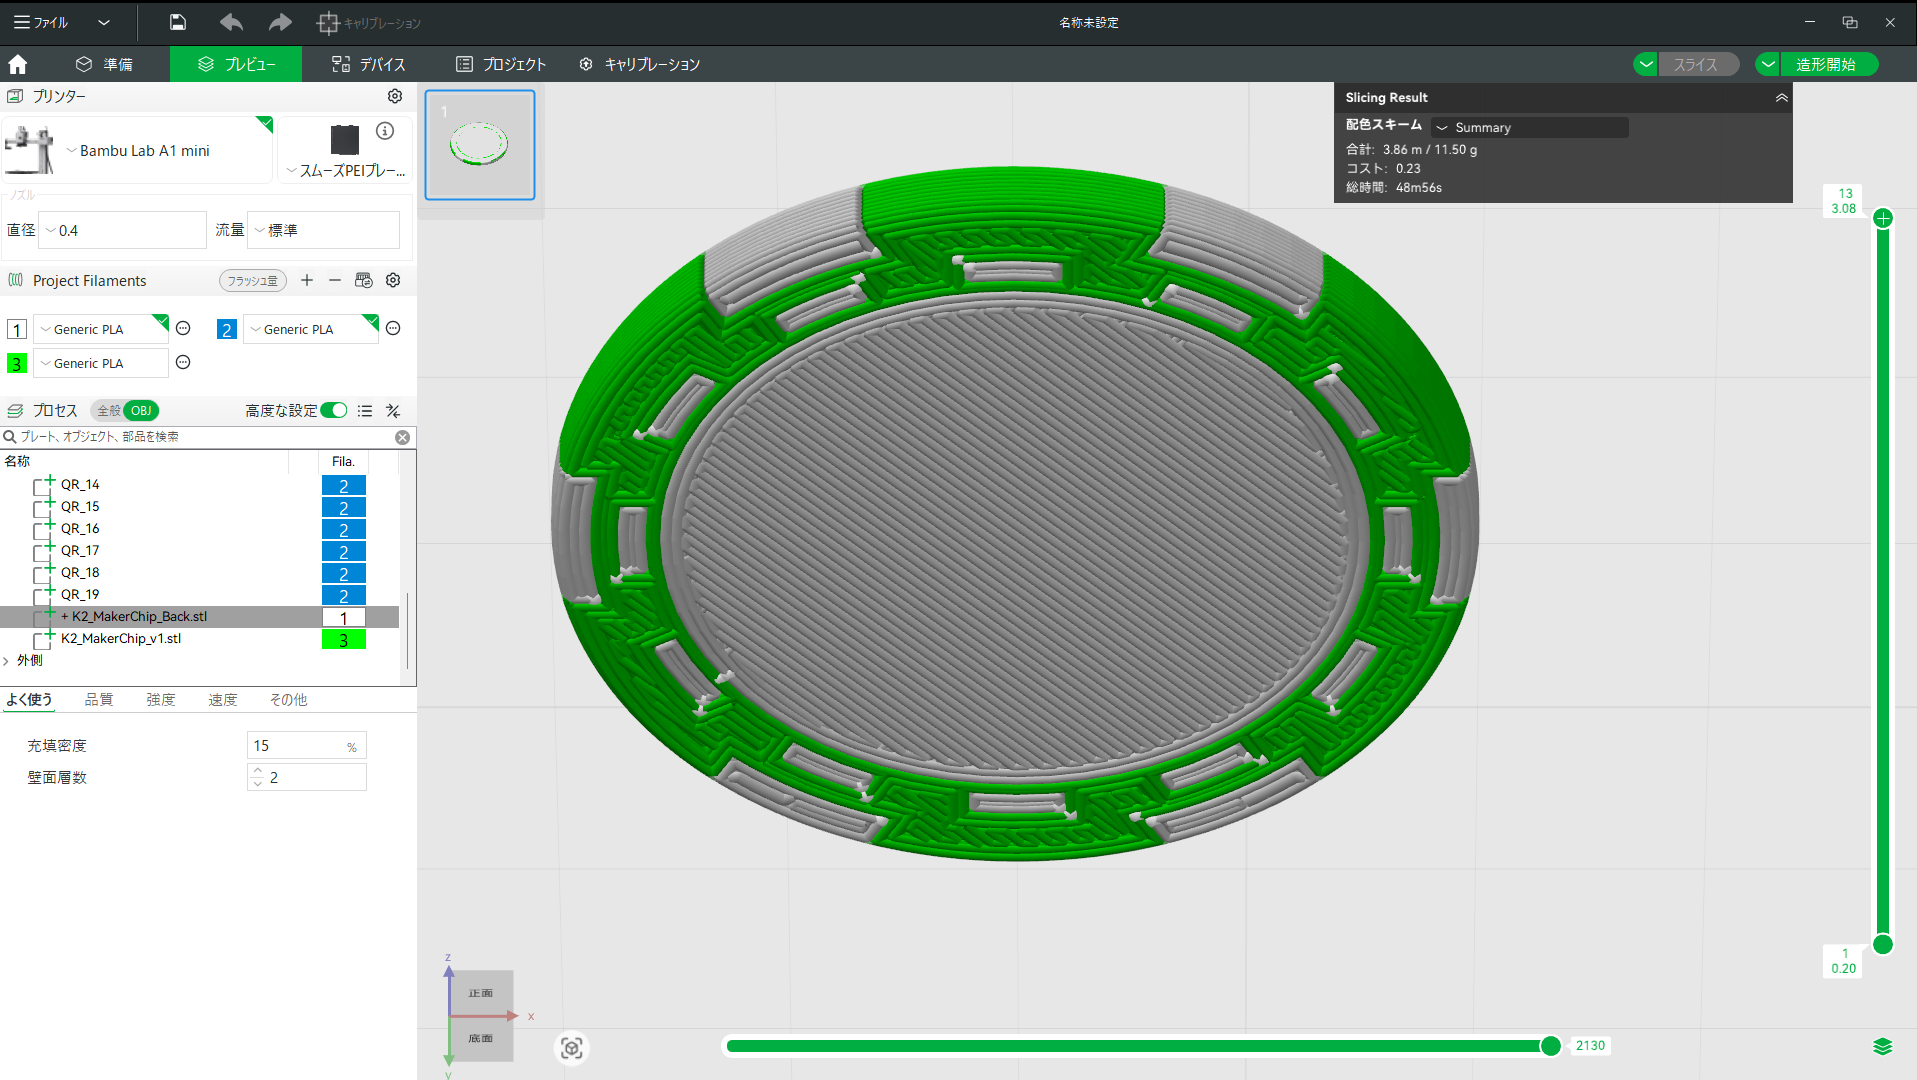Reset the camera view icon
This screenshot has width=1917, height=1080.
tap(572, 1047)
